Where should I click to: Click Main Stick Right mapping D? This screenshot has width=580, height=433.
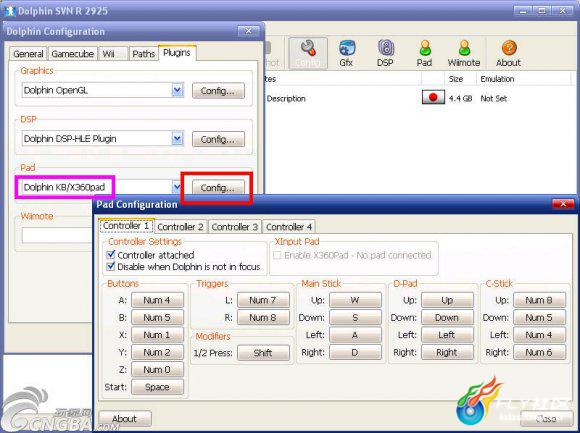355,352
